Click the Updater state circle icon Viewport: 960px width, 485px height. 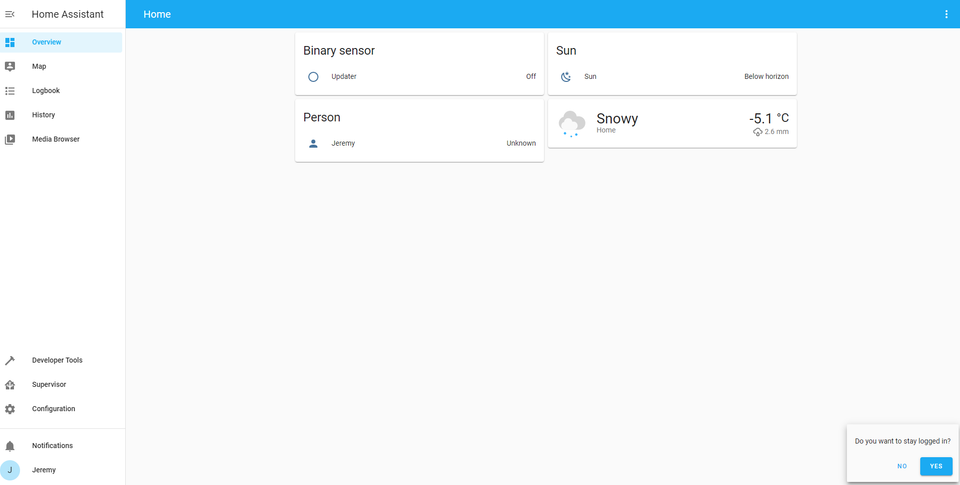[313, 76]
